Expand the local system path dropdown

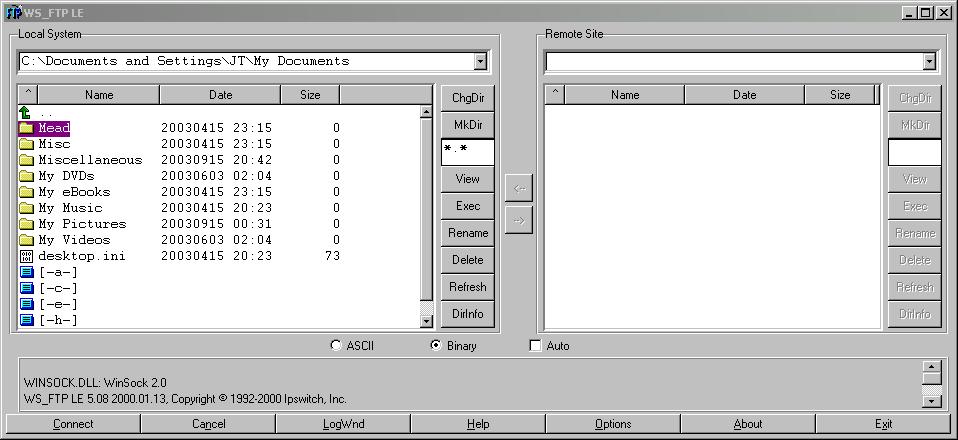[480, 62]
